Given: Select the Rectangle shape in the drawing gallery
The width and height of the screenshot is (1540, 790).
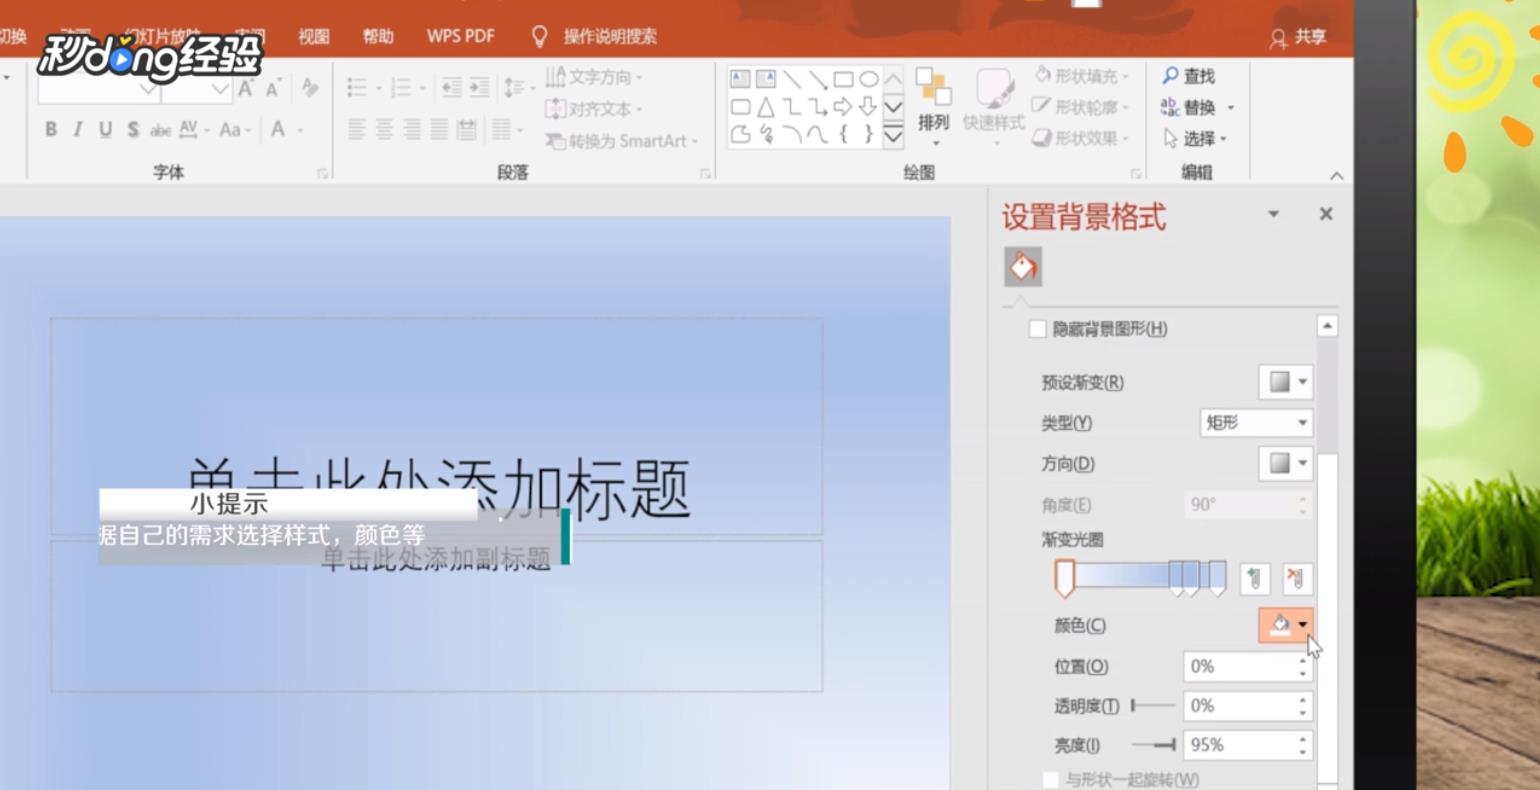Looking at the screenshot, I should point(844,79).
